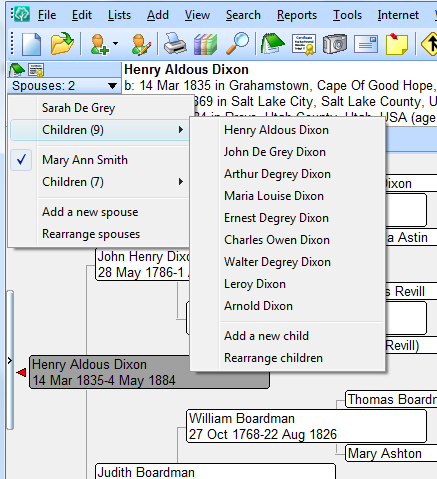
Task: Click the RootsMagic tree logo icon
Action: pyautogui.click(x=22, y=14)
